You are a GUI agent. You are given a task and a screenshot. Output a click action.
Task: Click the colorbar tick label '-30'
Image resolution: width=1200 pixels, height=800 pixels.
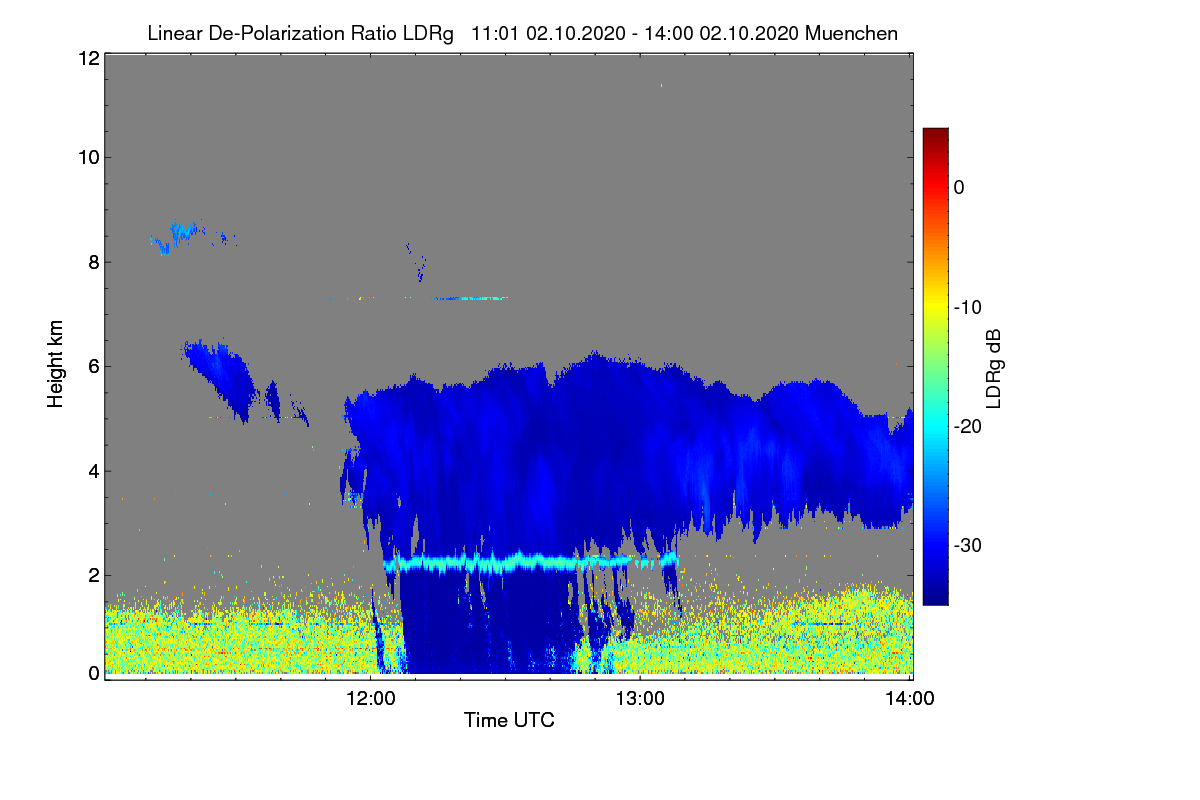(x=967, y=545)
